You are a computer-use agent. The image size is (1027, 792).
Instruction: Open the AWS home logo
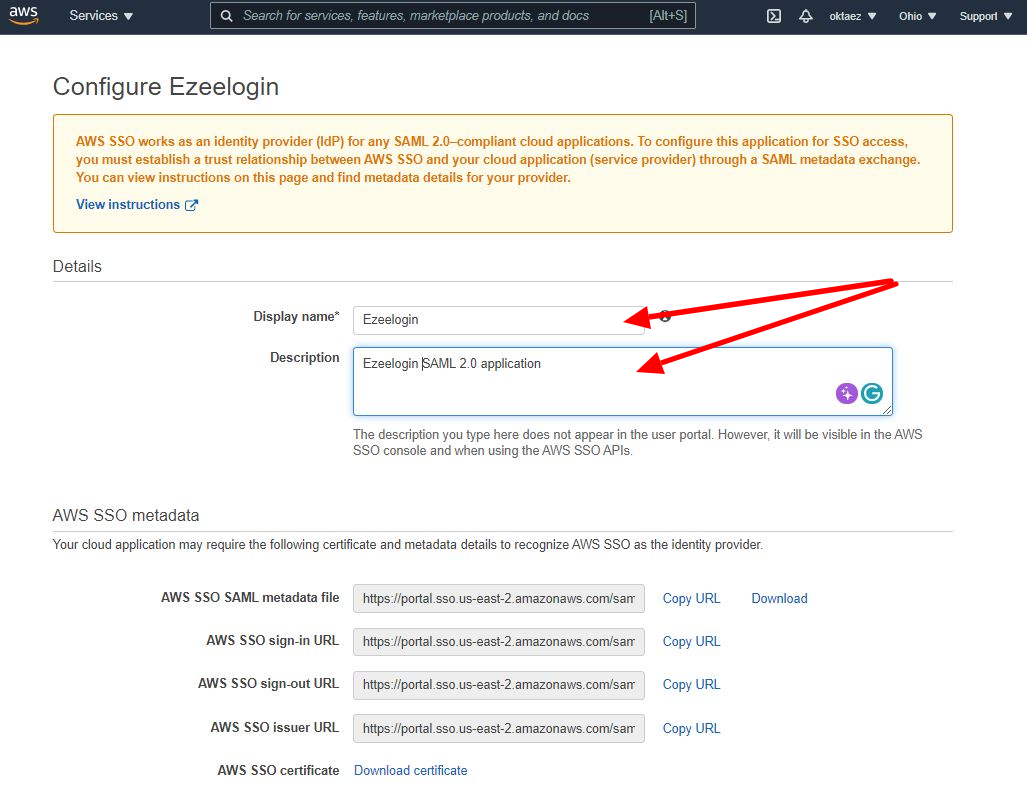point(24,16)
